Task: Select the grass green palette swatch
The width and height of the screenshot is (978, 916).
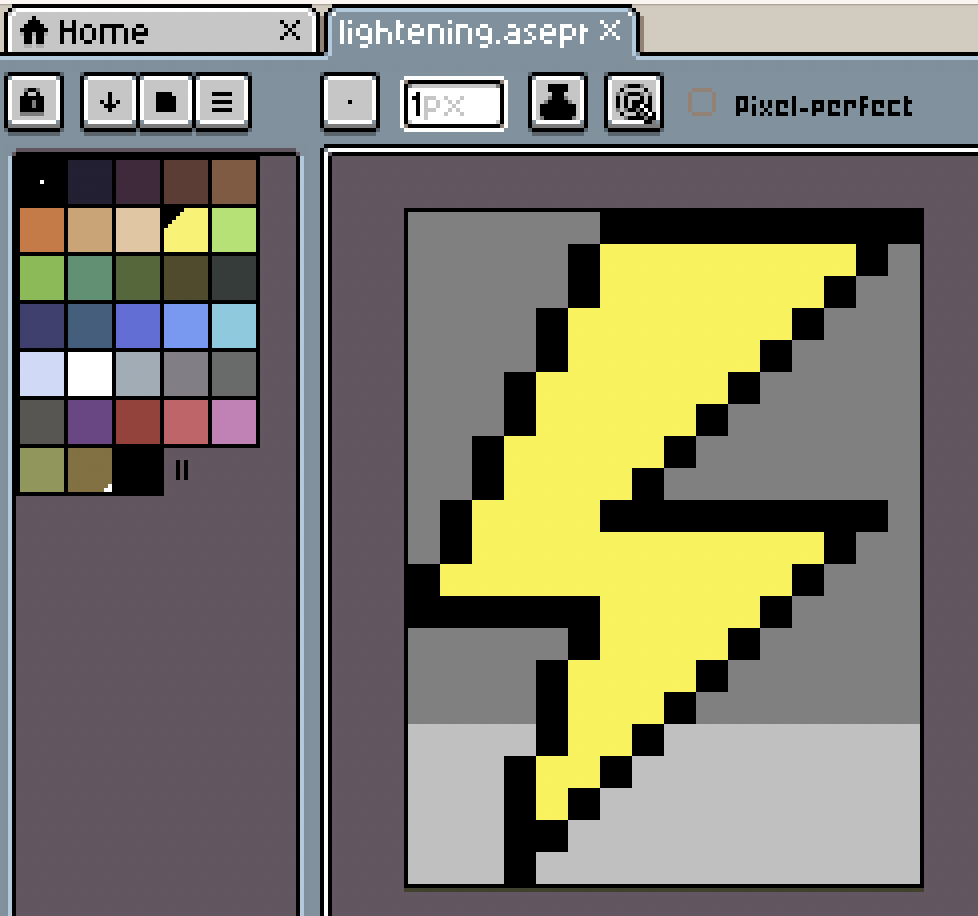Action: [x=42, y=277]
